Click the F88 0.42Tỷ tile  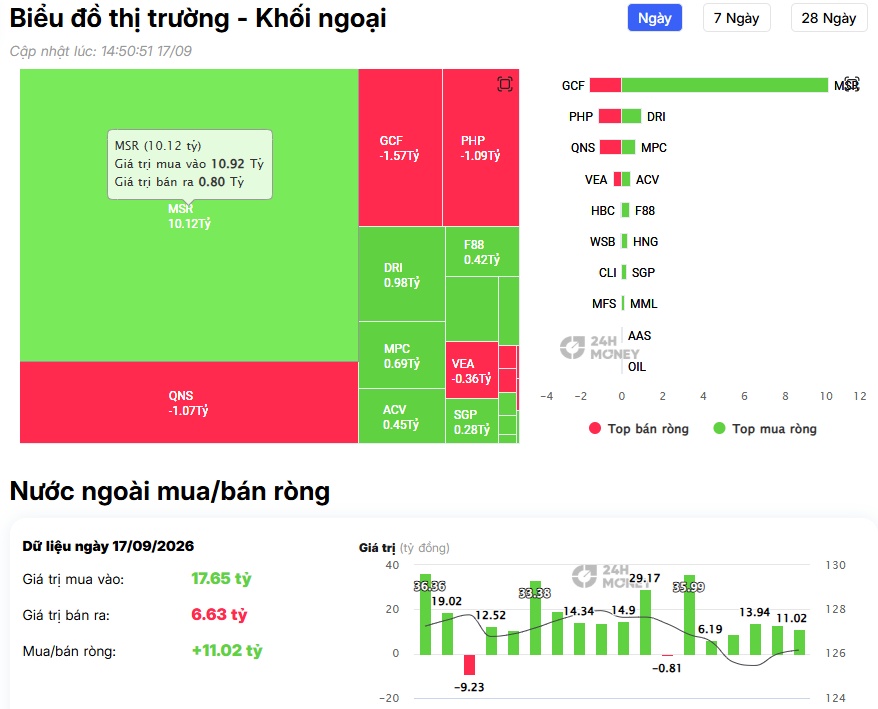click(482, 252)
